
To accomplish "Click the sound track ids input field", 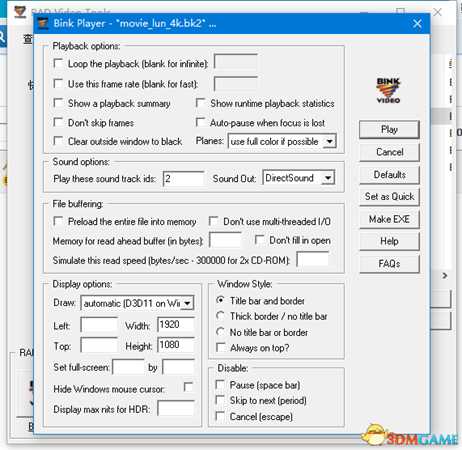I will pos(184,179).
